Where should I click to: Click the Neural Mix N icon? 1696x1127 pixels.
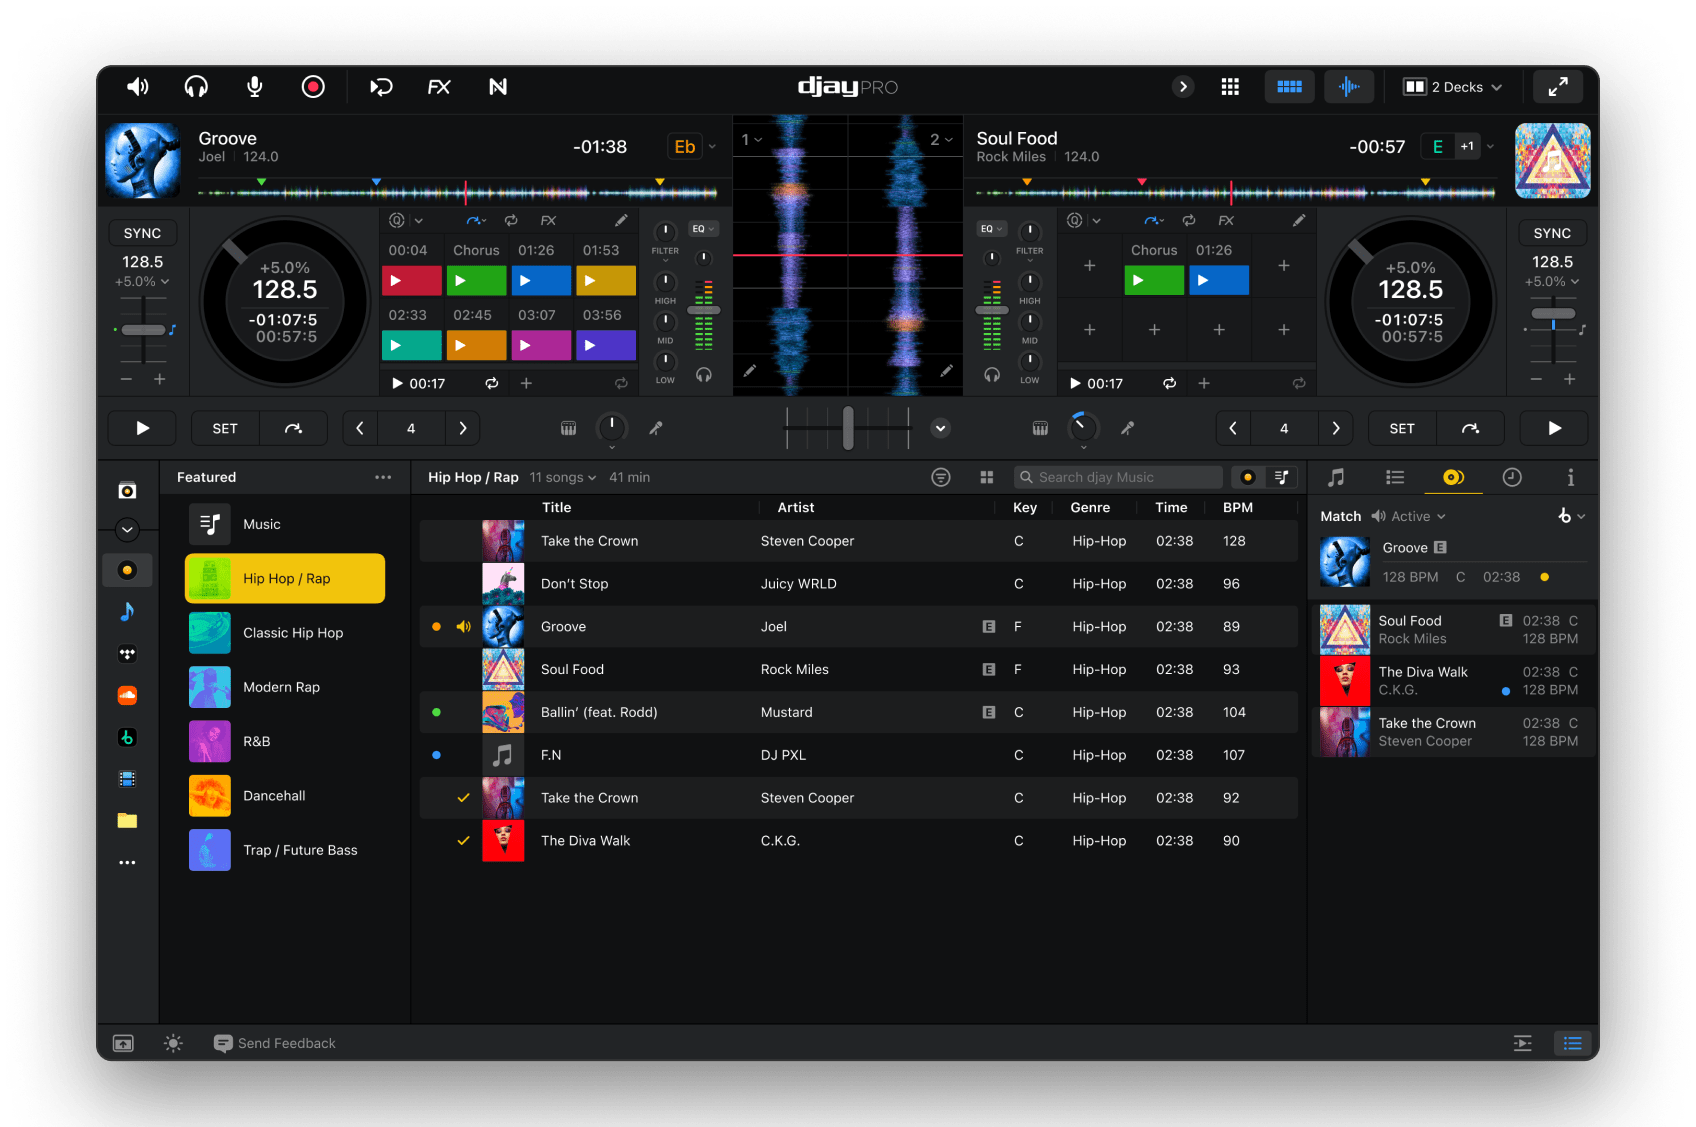498,87
